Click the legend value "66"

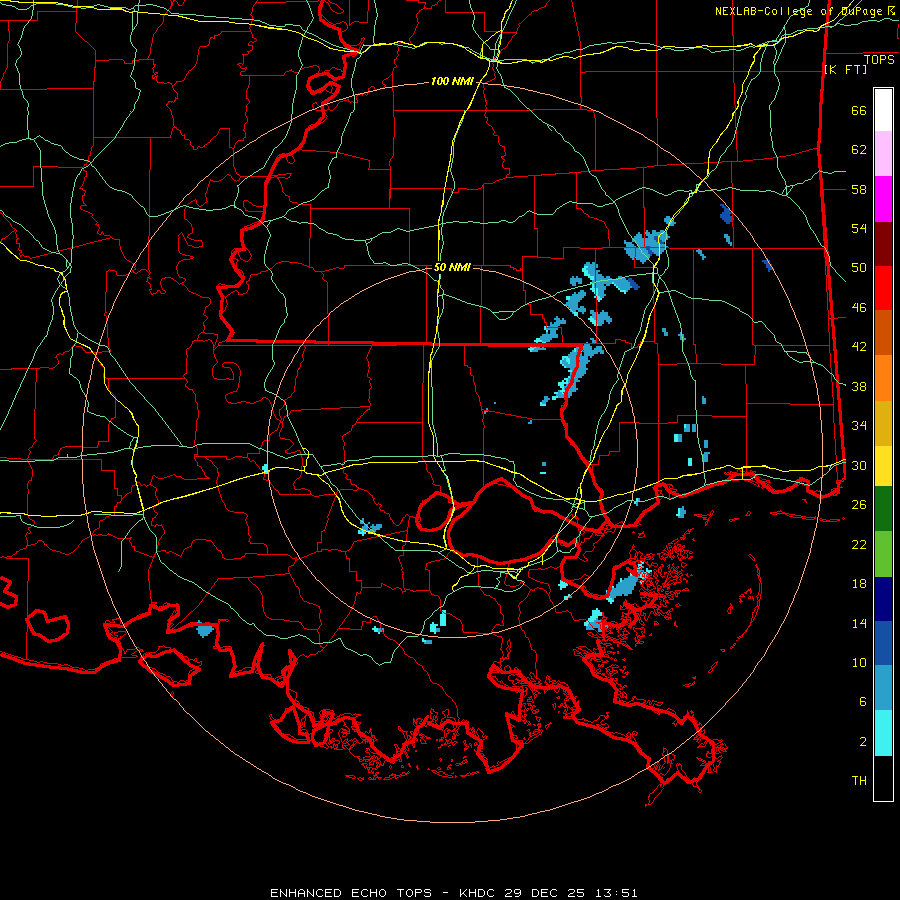point(859,111)
